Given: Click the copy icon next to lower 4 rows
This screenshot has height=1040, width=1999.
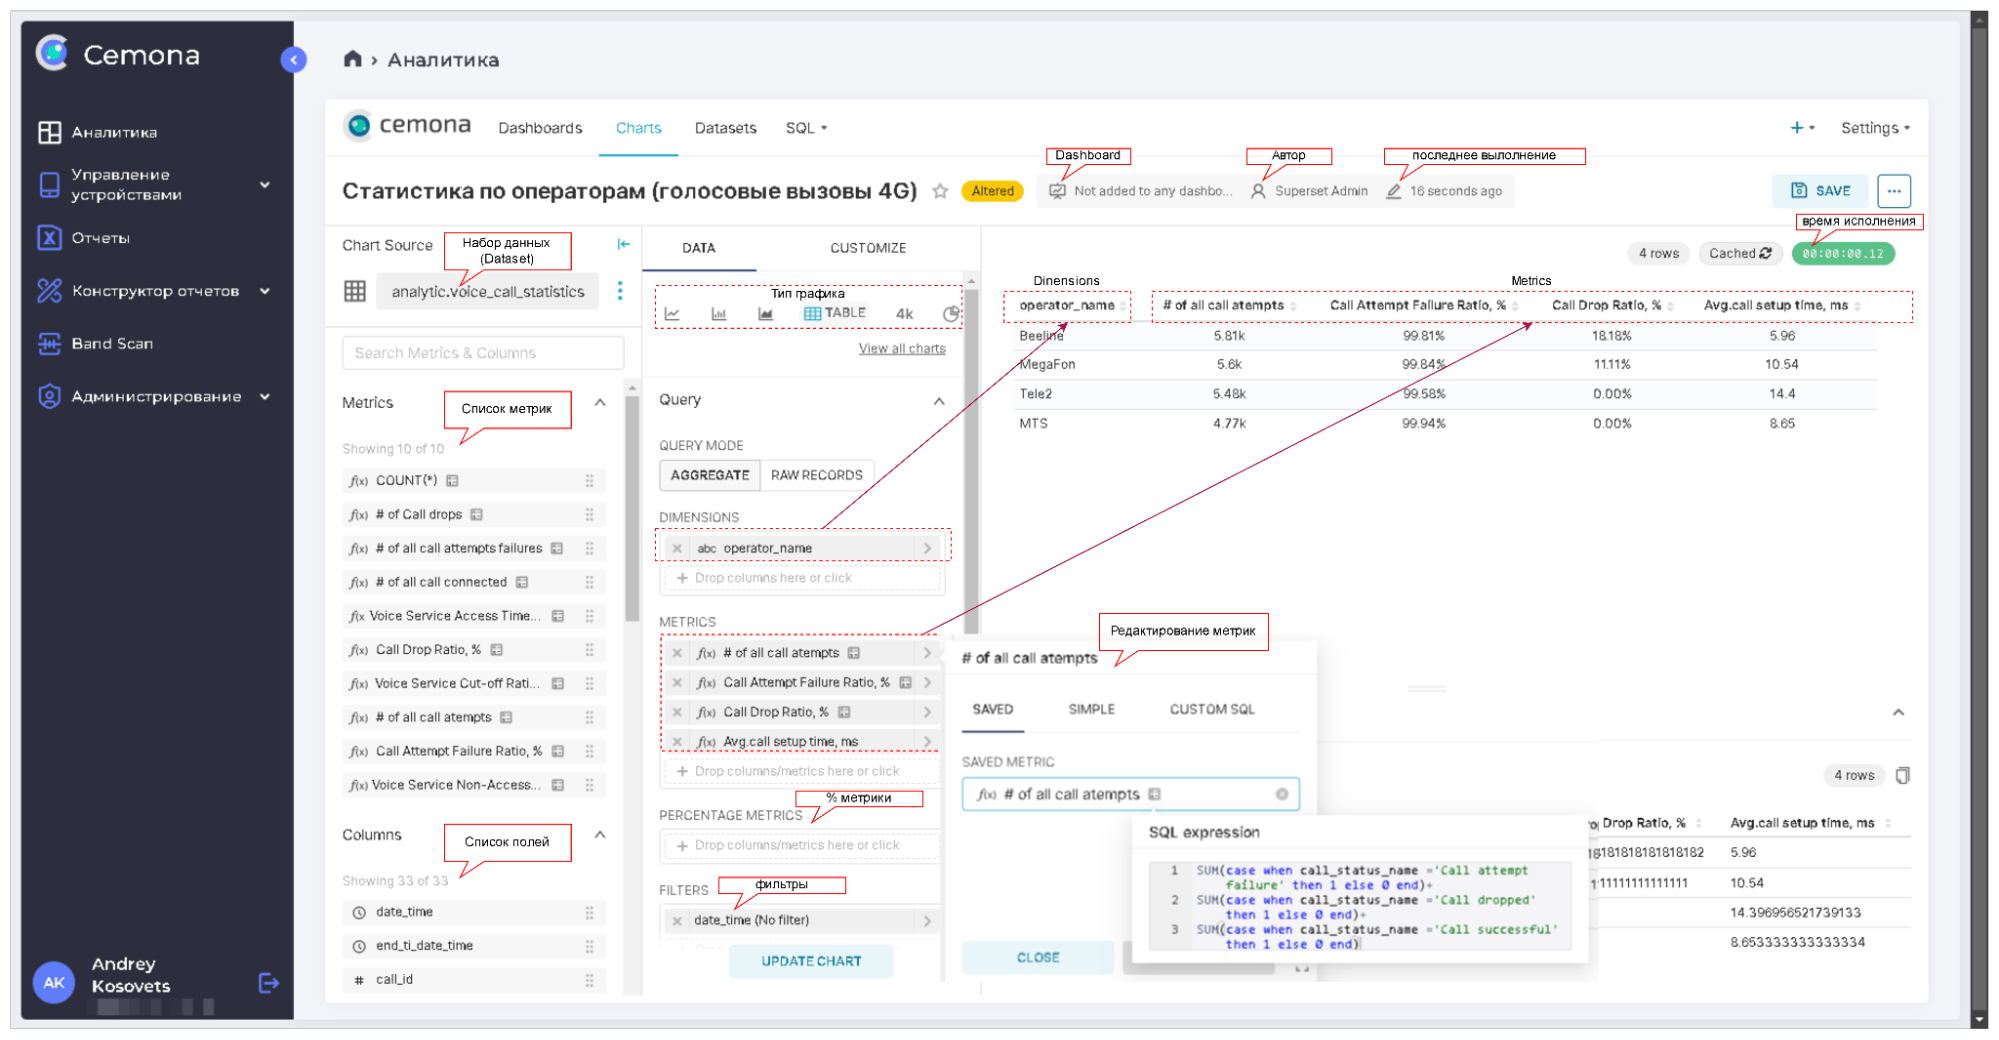Looking at the screenshot, I should 1902,775.
